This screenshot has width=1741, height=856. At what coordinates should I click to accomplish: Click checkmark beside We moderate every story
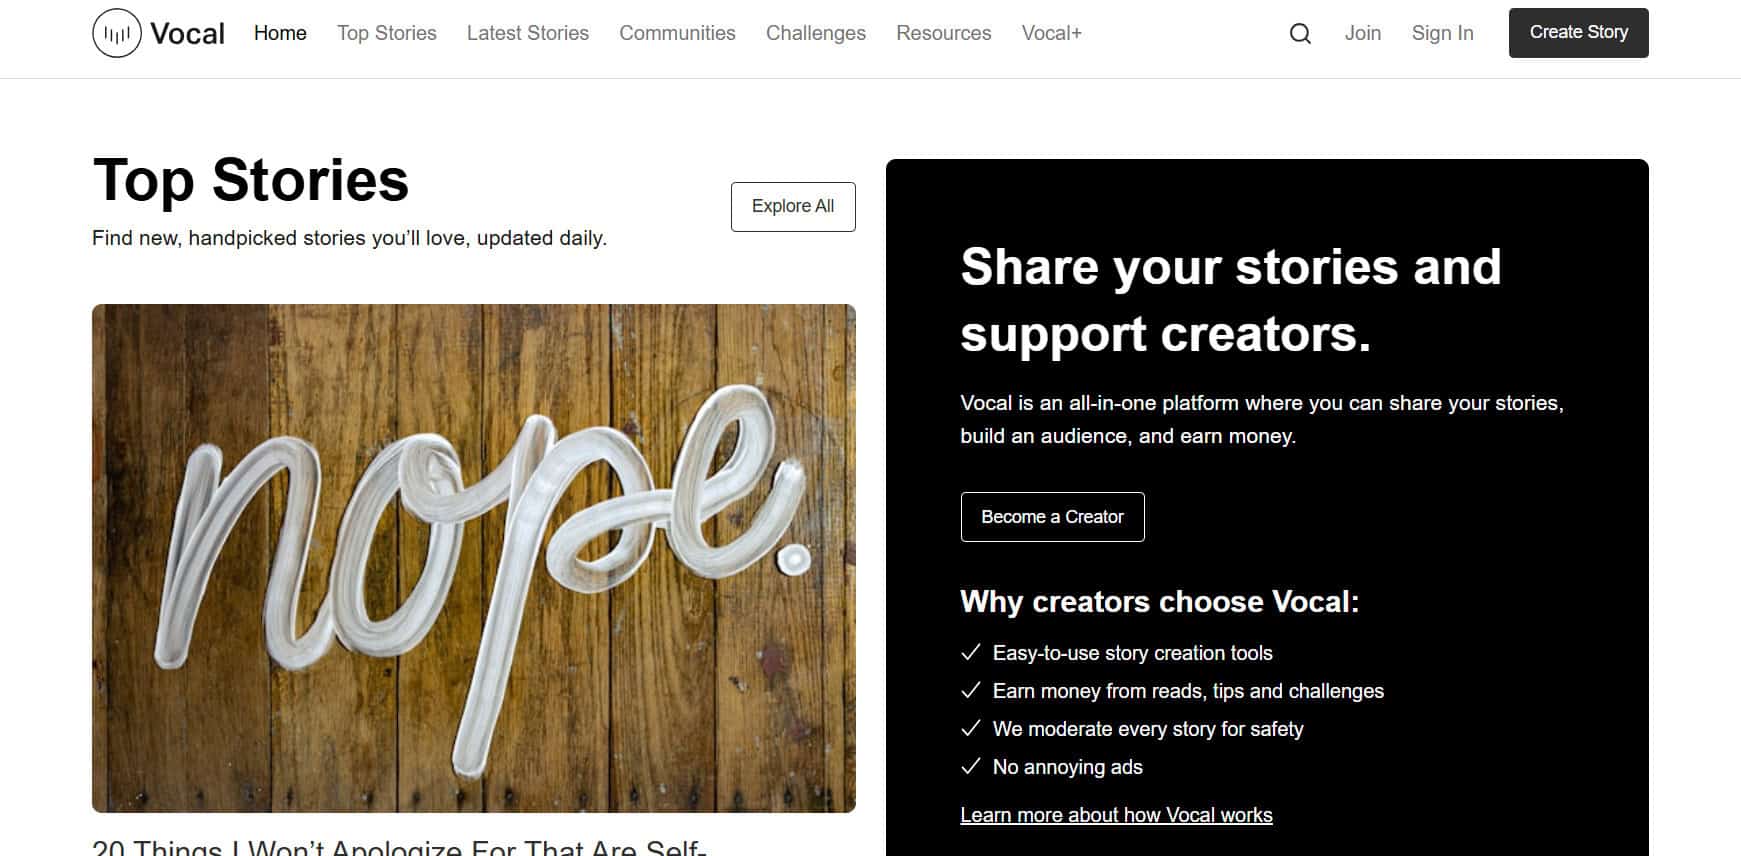[x=970, y=729]
